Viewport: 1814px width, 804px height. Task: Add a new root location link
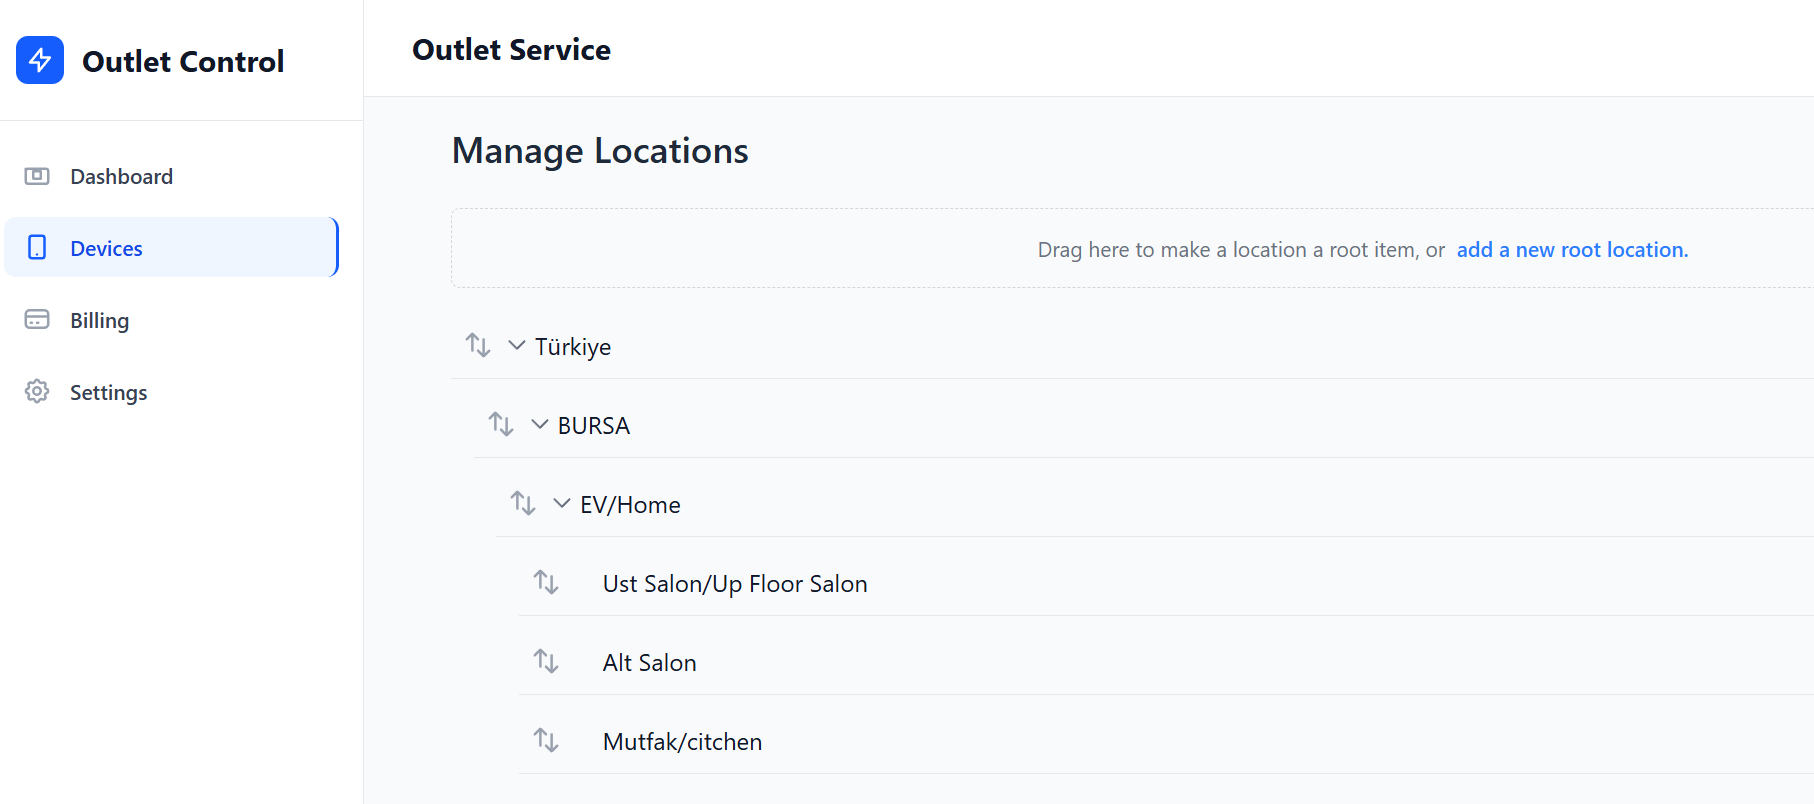click(x=1572, y=250)
